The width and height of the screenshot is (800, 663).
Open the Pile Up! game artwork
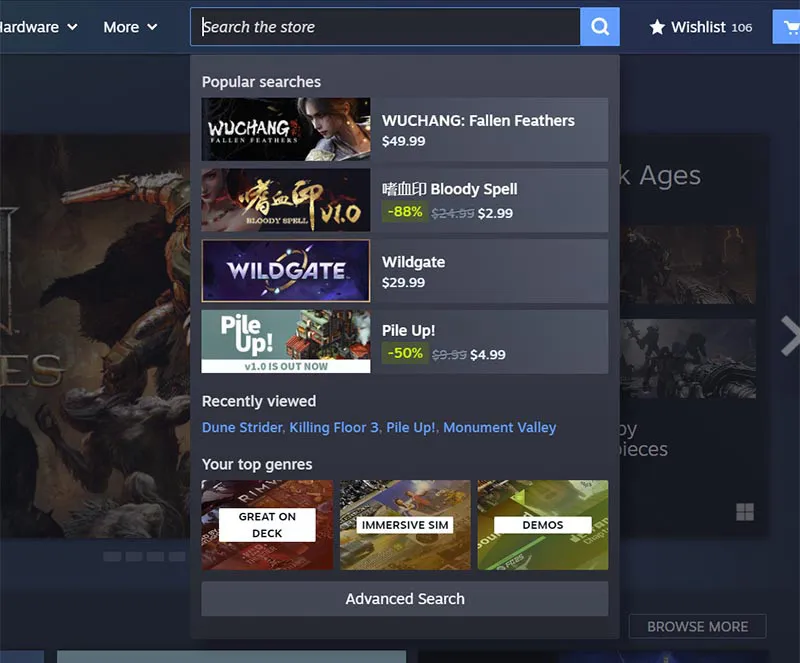pyautogui.click(x=286, y=342)
